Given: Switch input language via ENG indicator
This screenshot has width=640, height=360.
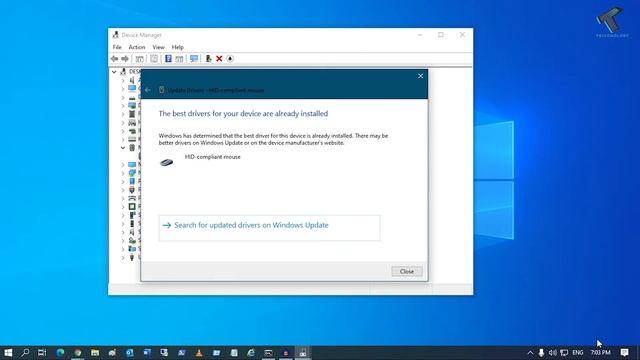Looking at the screenshot, I should coord(578,353).
